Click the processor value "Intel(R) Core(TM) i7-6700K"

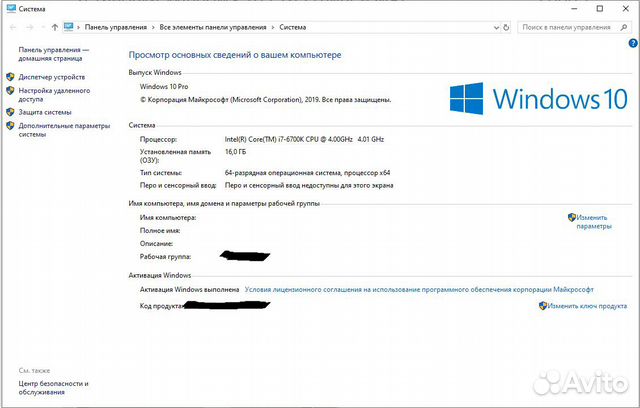point(304,139)
